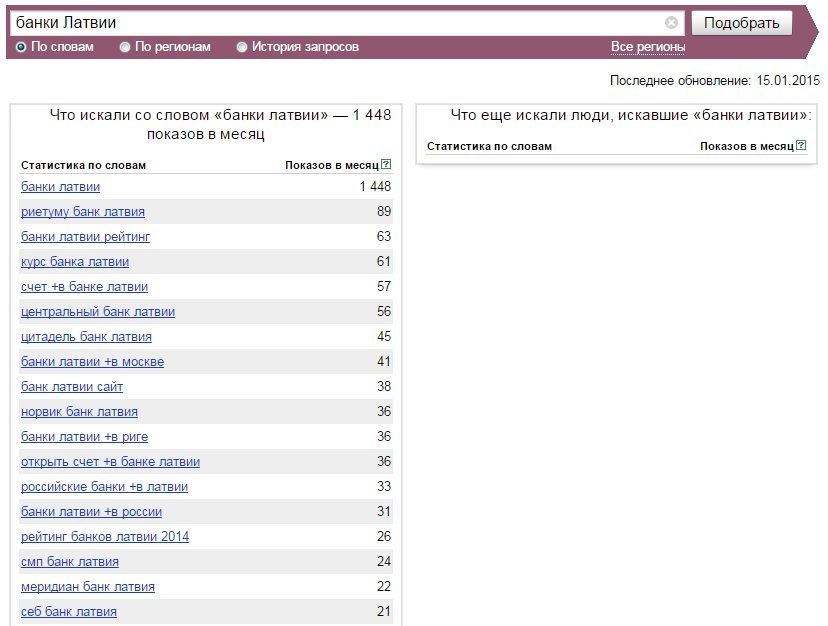Open the 'себ банк латвия' link

click(69, 612)
